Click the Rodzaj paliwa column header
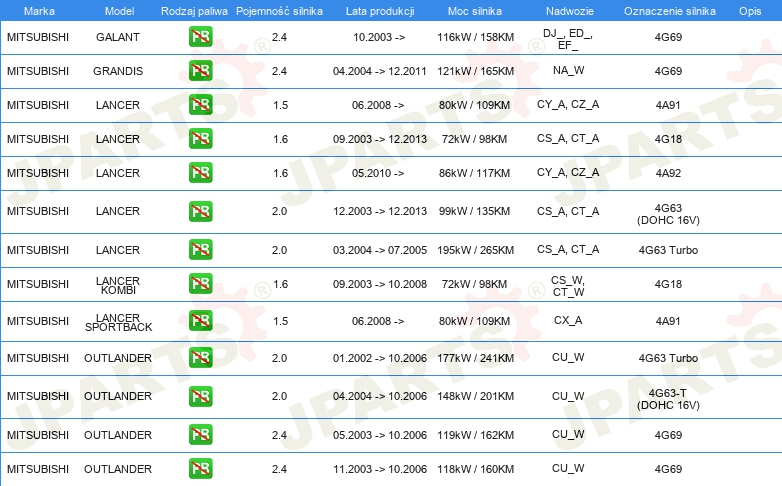This screenshot has height=486, width=782. point(194,11)
